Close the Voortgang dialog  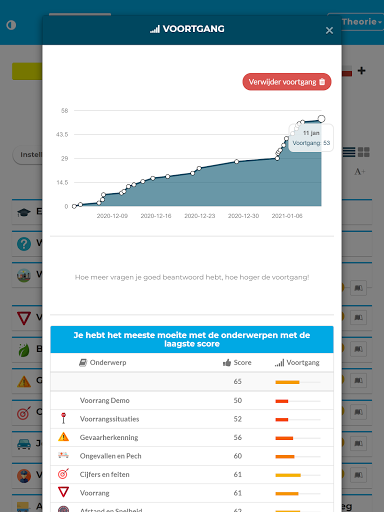click(x=329, y=31)
